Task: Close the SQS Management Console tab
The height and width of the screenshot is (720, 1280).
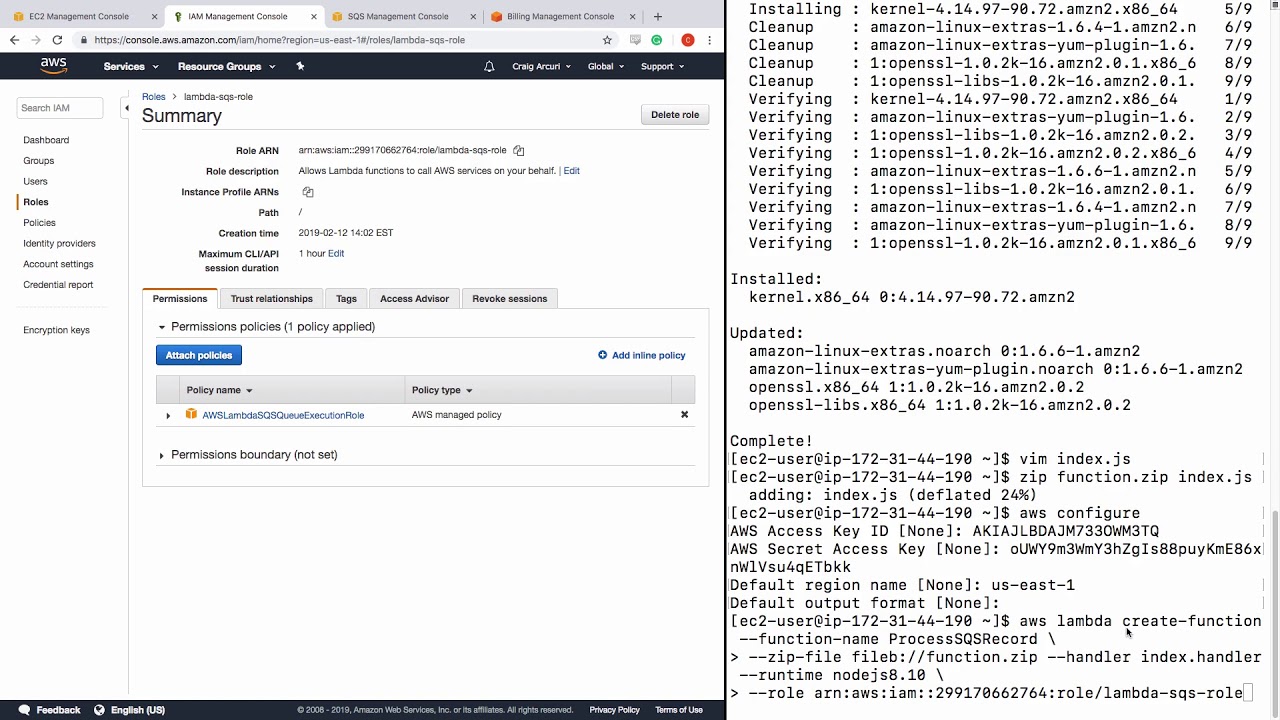Action: click(472, 16)
